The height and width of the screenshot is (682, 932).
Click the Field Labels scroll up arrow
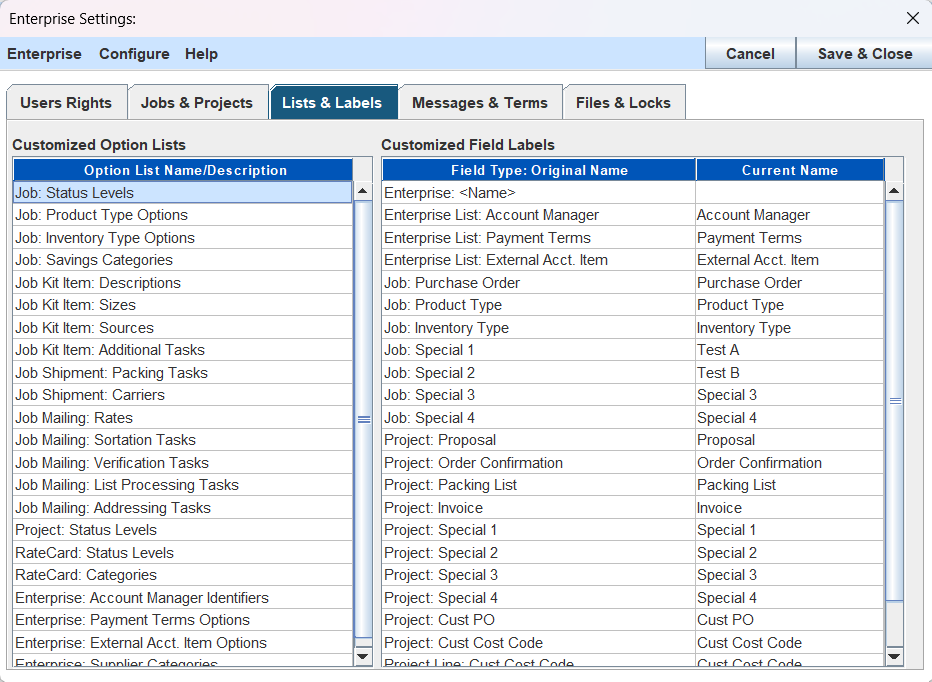pos(894,191)
